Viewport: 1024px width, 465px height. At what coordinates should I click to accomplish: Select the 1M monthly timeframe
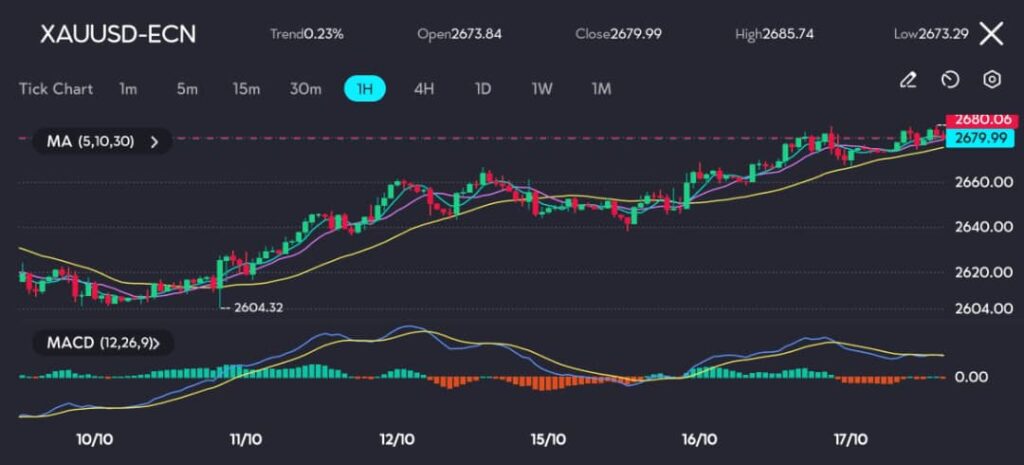(x=601, y=89)
